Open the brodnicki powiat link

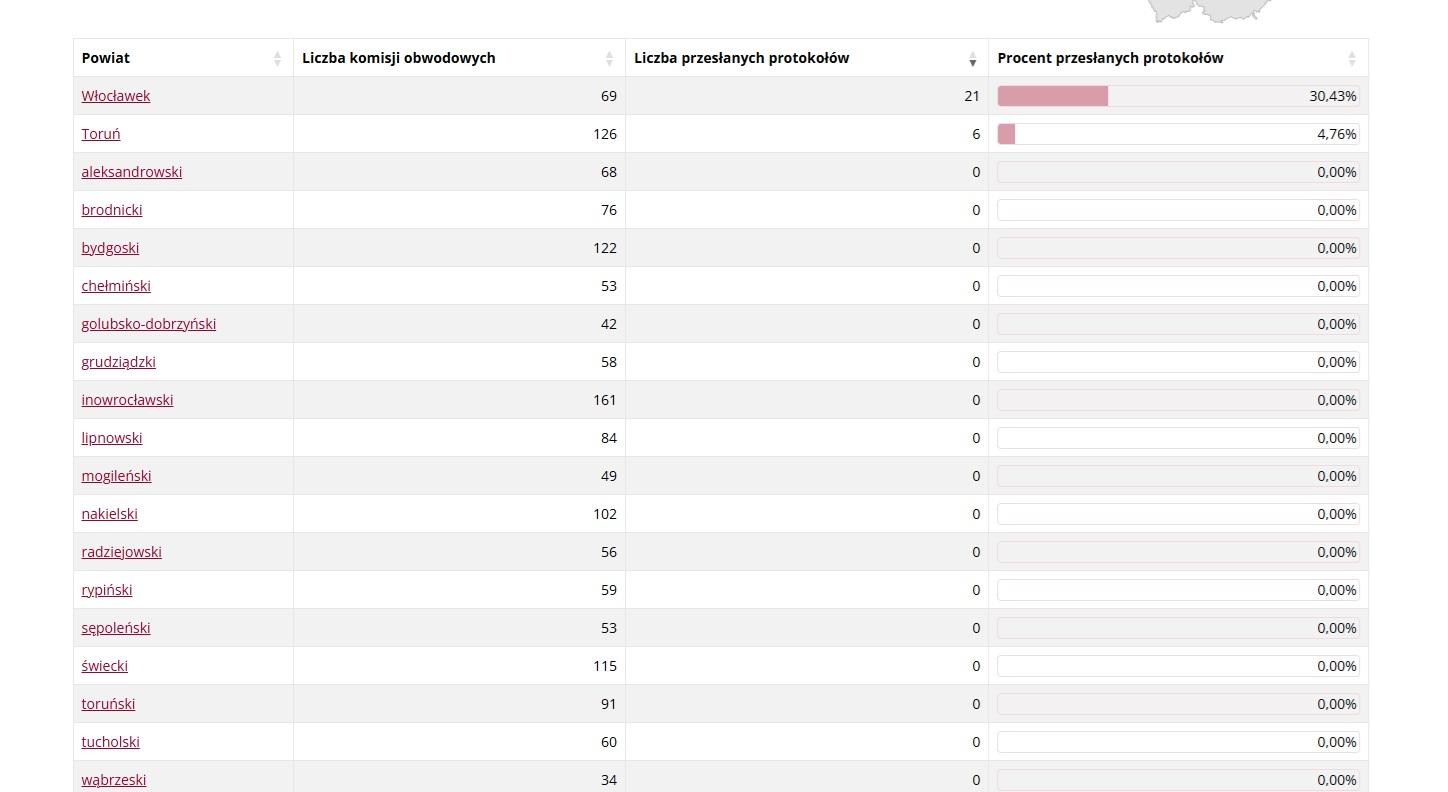point(112,210)
